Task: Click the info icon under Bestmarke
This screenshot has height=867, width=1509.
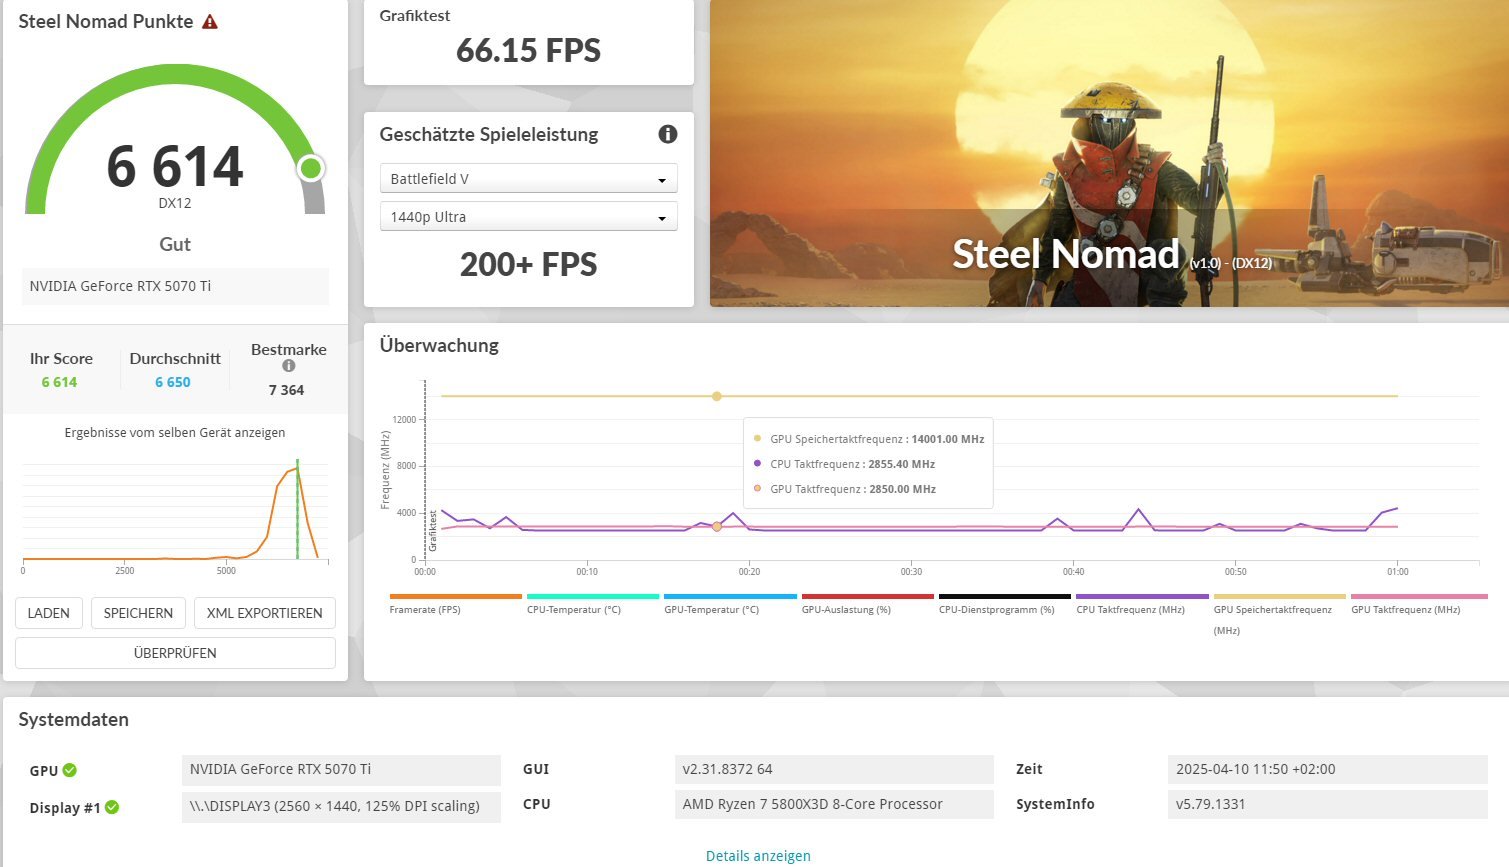Action: (289, 365)
